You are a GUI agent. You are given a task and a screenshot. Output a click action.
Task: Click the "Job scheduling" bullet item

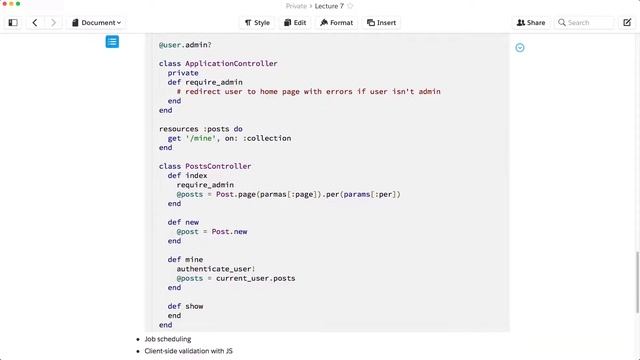click(168, 339)
